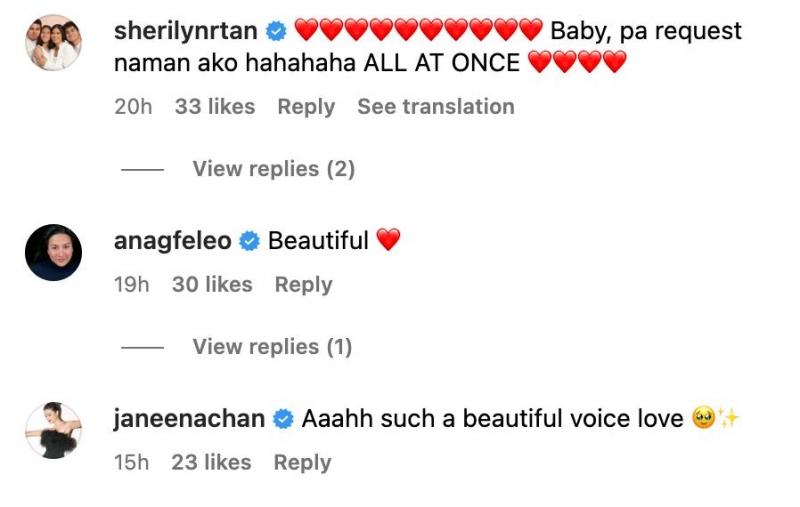Screen dimensions: 800x507
Task: View the 33 likes list
Action: tap(215, 107)
